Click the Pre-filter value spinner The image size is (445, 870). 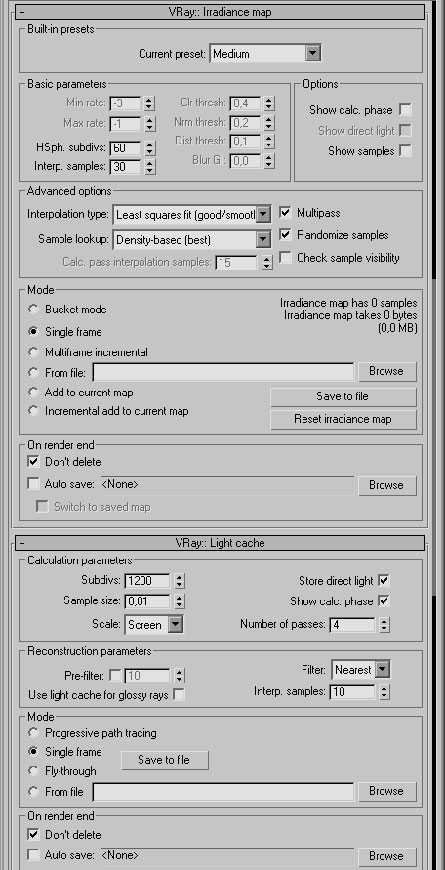click(179, 676)
